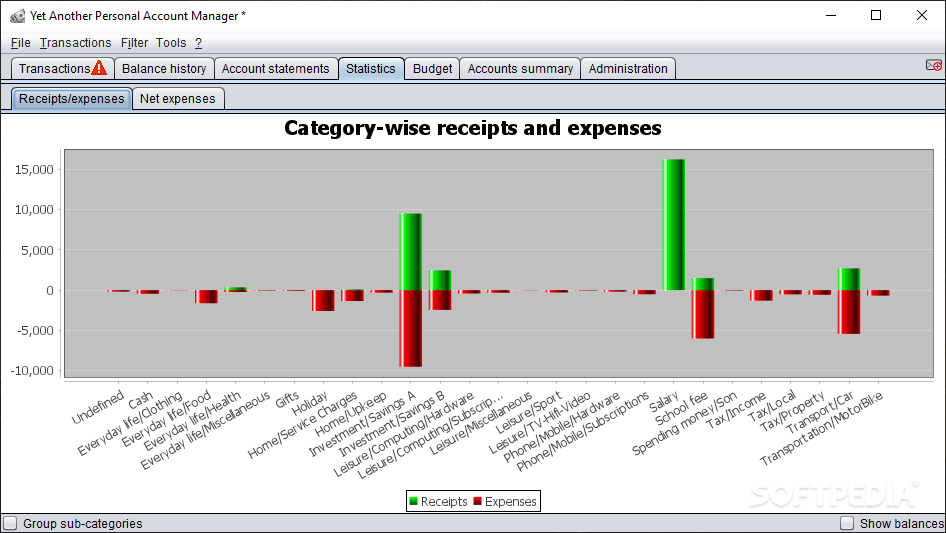Switch to the Administration tab
946x533 pixels.
click(628, 68)
